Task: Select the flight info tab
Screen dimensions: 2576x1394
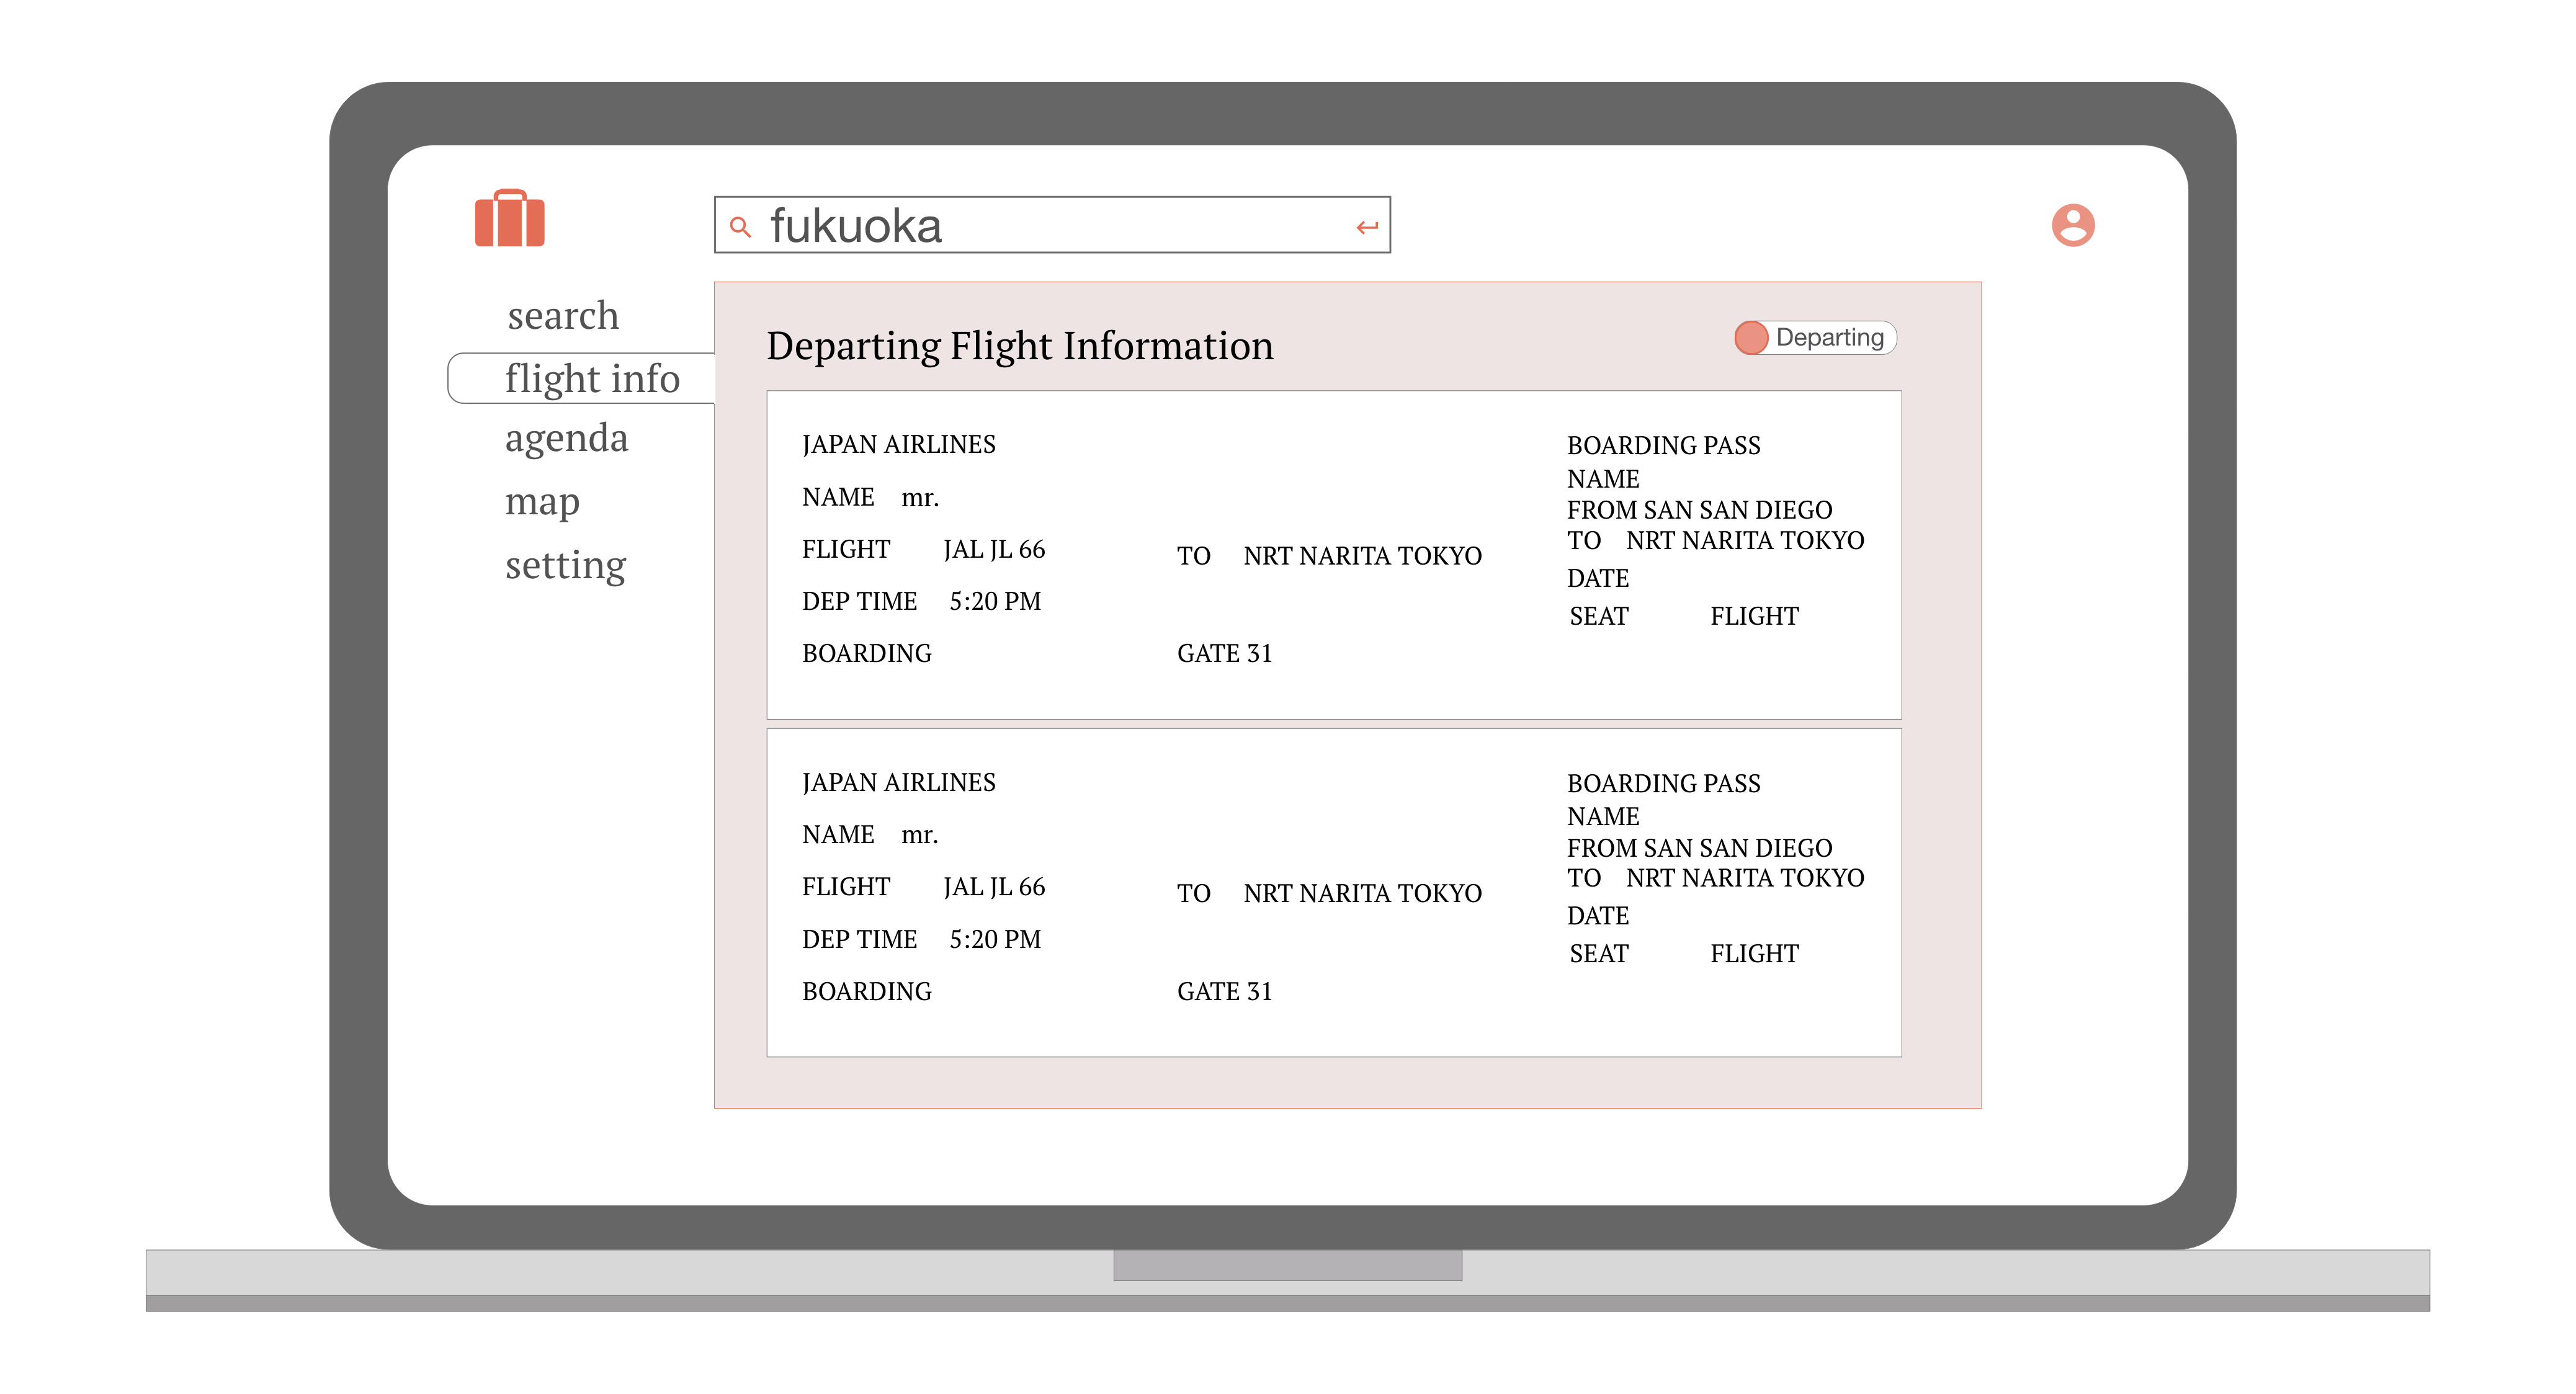Action: coord(582,378)
